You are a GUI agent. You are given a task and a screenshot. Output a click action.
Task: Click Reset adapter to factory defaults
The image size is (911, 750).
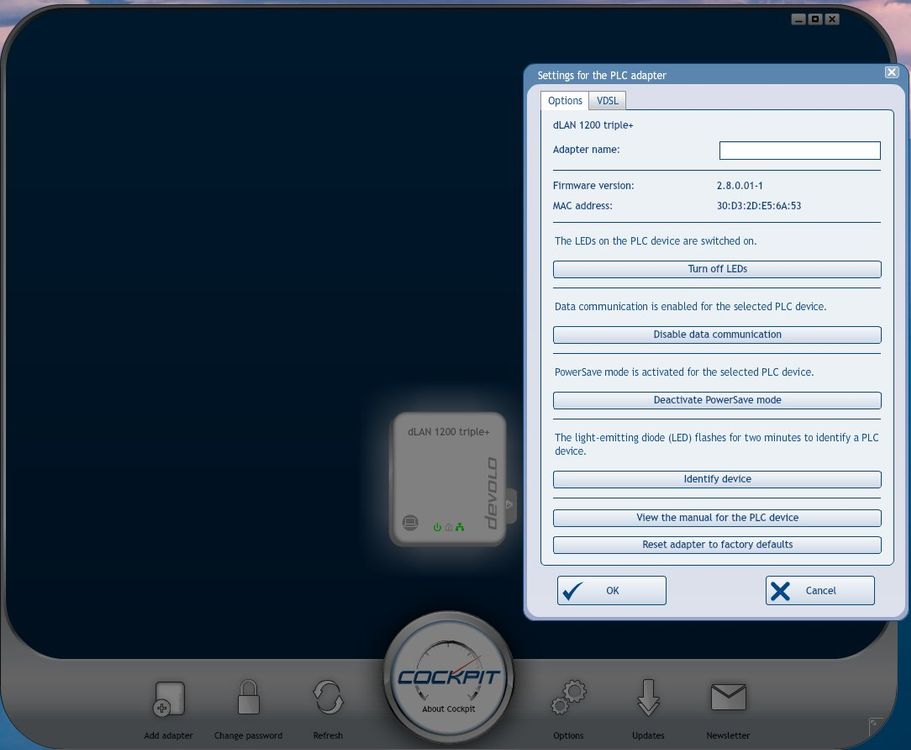[717, 545]
